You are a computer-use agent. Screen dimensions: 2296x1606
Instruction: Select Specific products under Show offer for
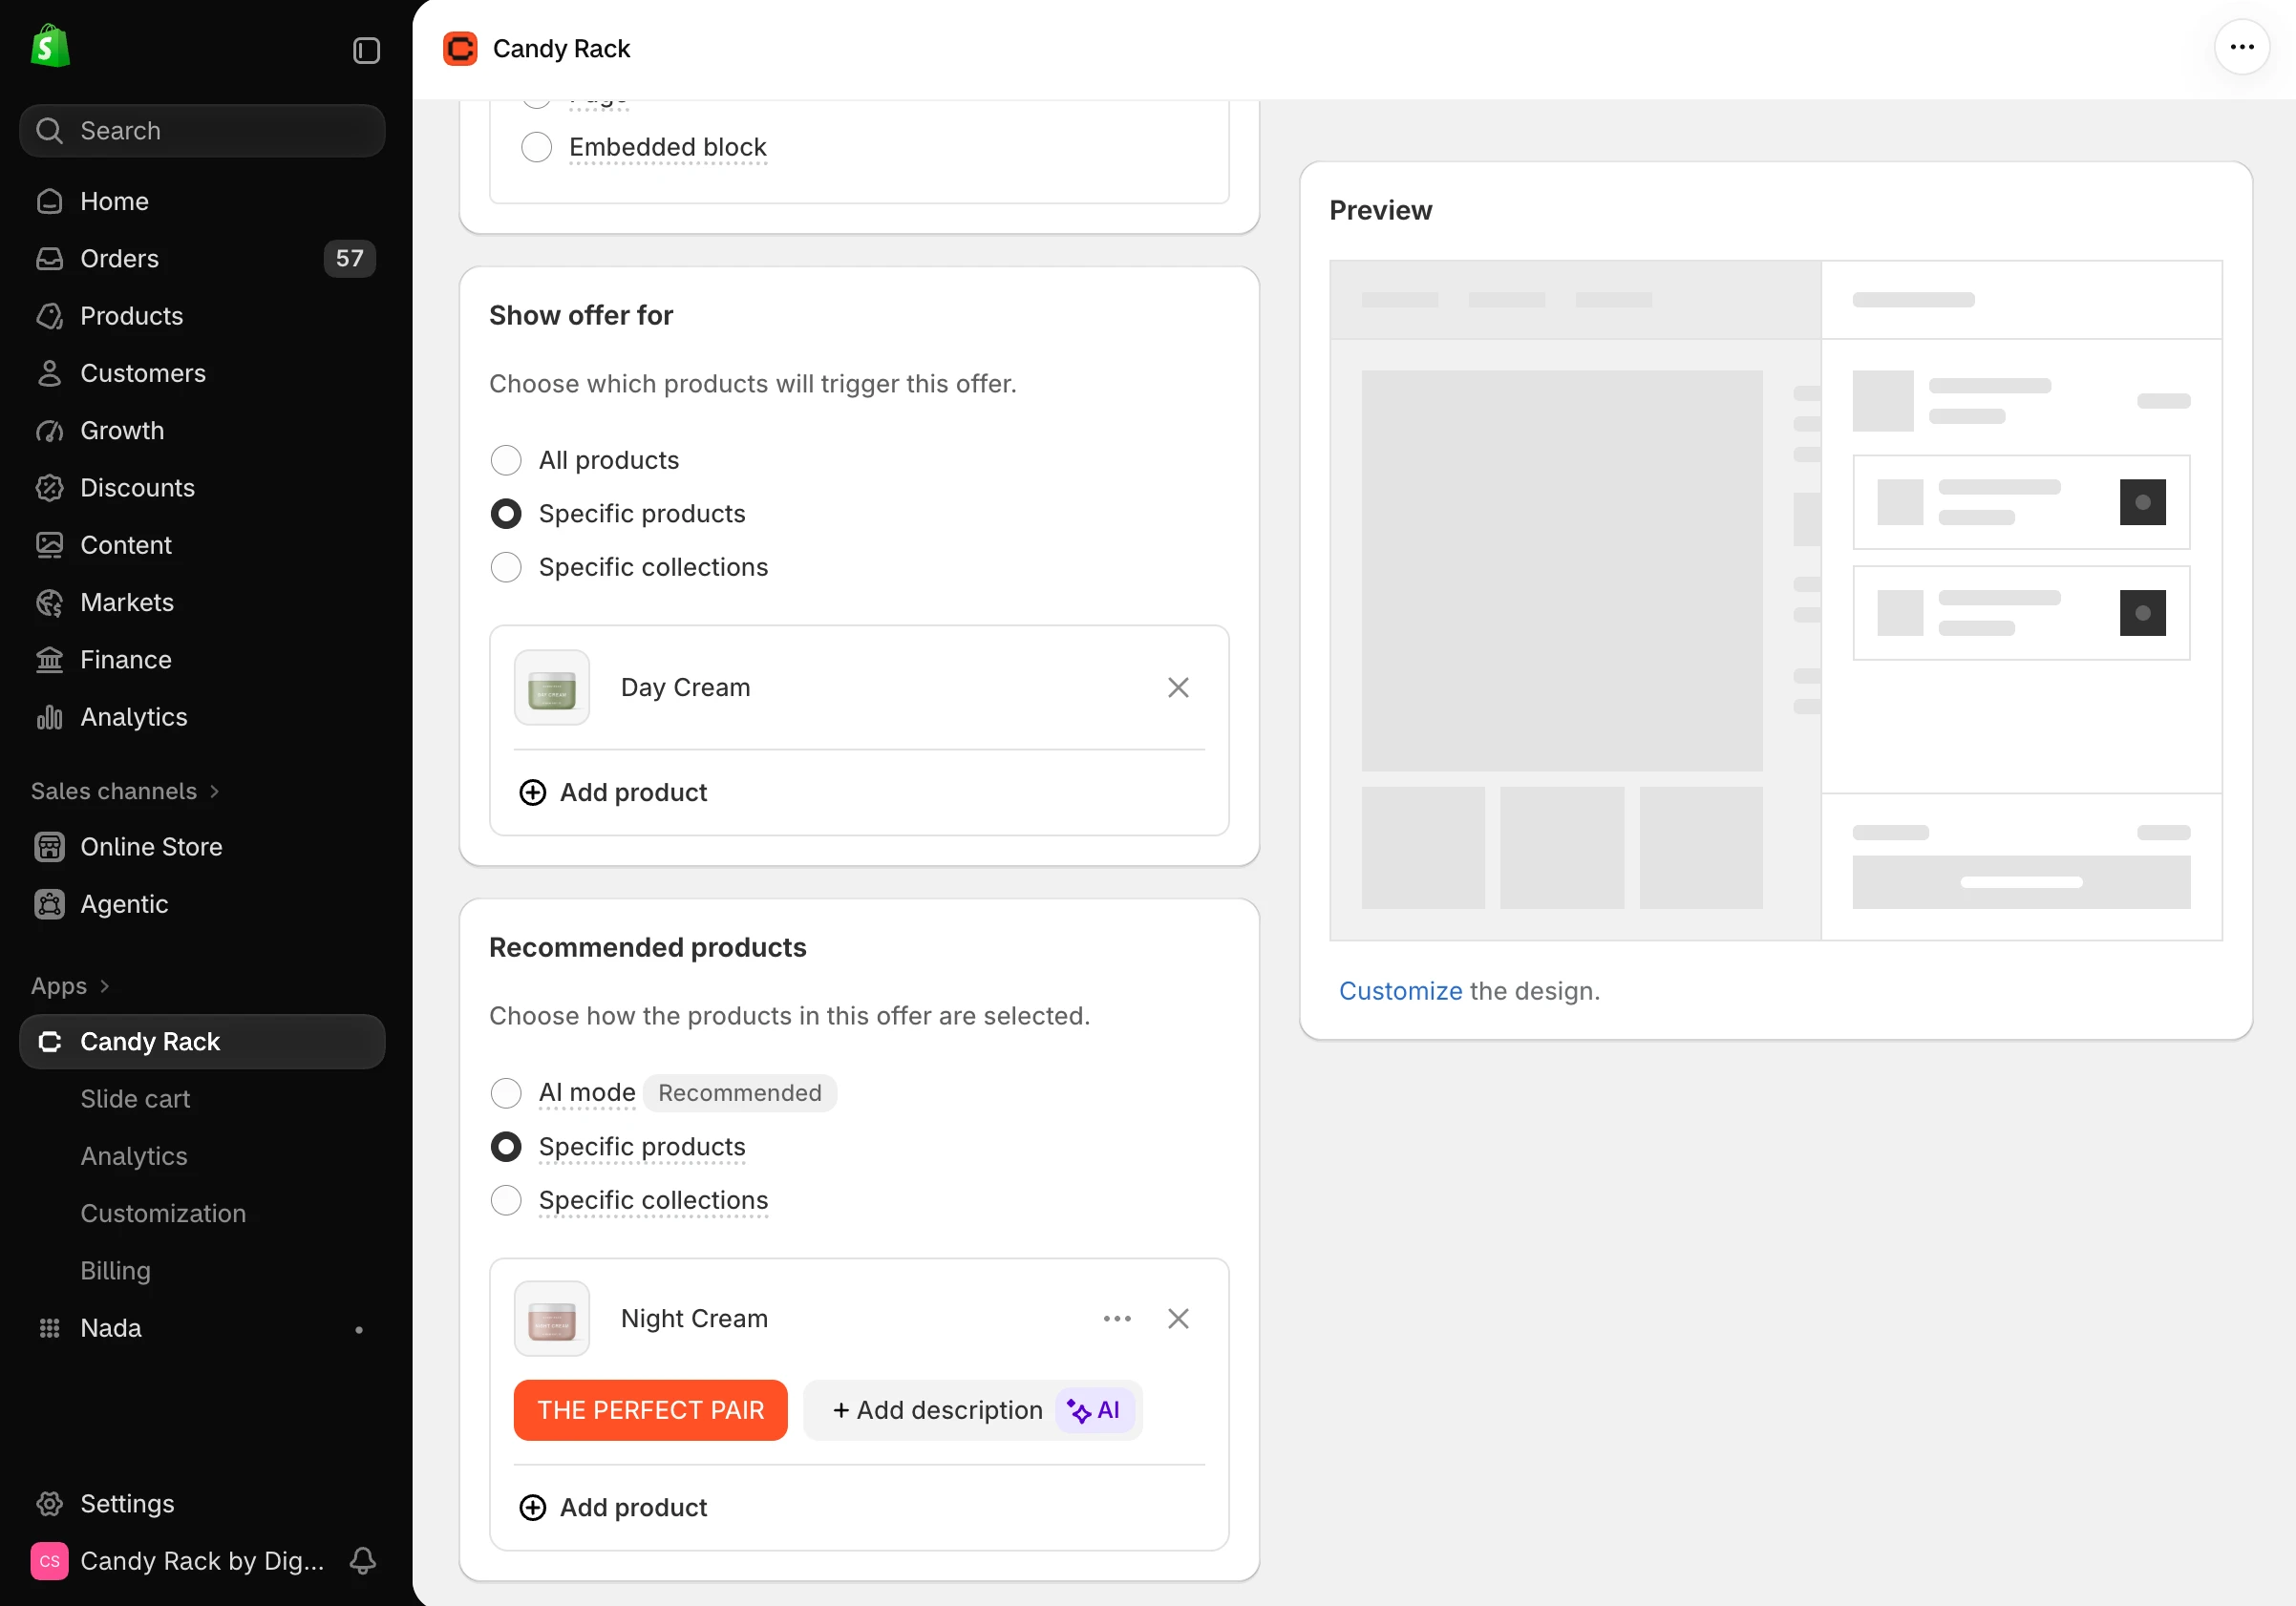pyautogui.click(x=506, y=514)
